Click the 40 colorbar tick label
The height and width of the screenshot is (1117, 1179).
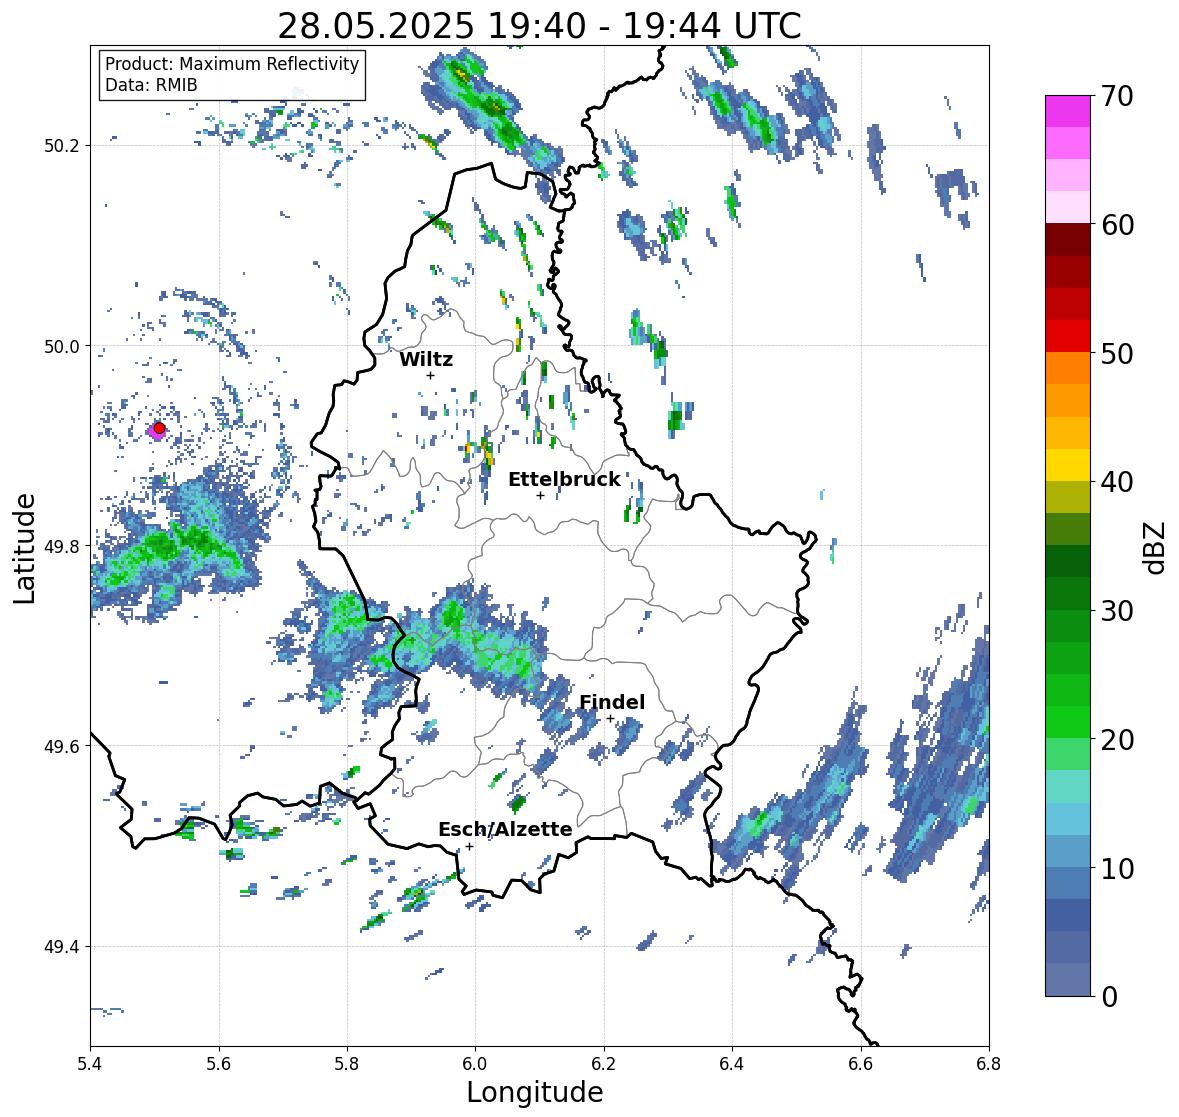click(1117, 482)
